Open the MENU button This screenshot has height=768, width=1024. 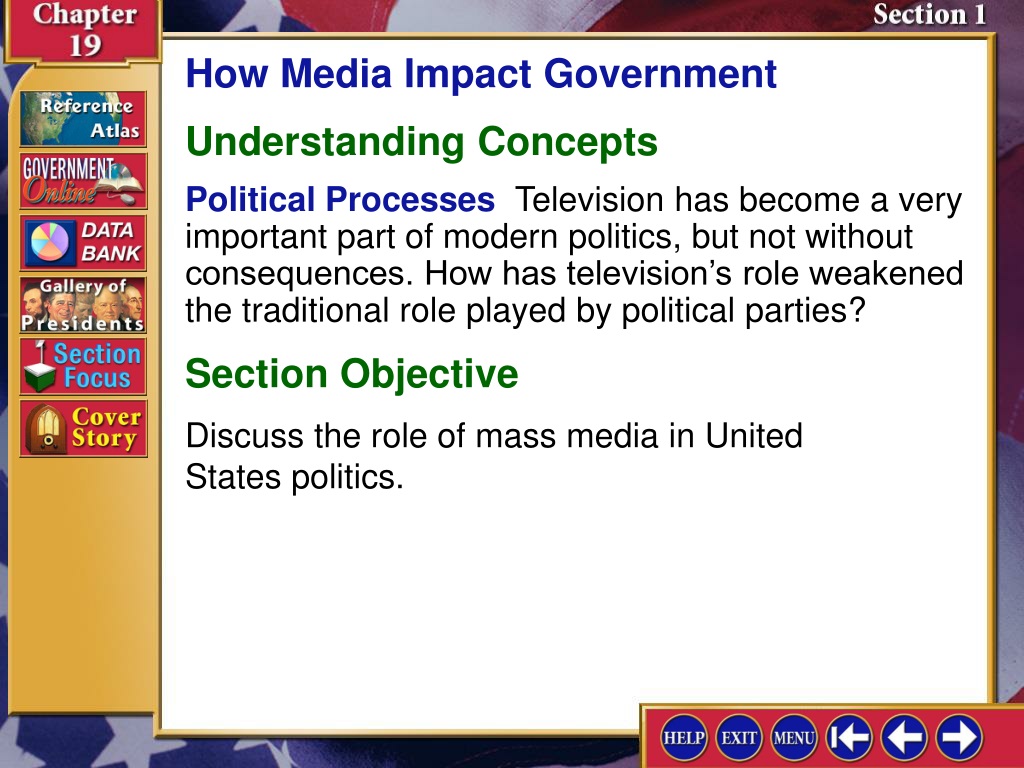coord(794,738)
